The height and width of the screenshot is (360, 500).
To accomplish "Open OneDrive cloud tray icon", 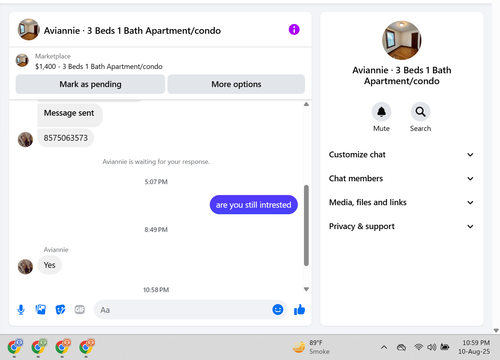I will (x=401, y=347).
